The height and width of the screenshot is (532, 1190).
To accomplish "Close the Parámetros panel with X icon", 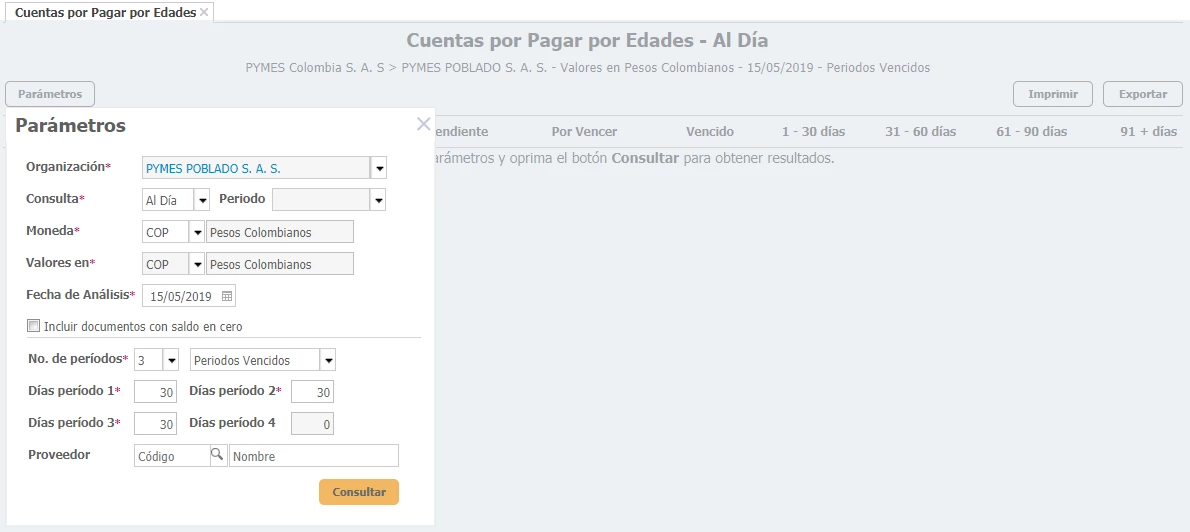I will (423, 124).
